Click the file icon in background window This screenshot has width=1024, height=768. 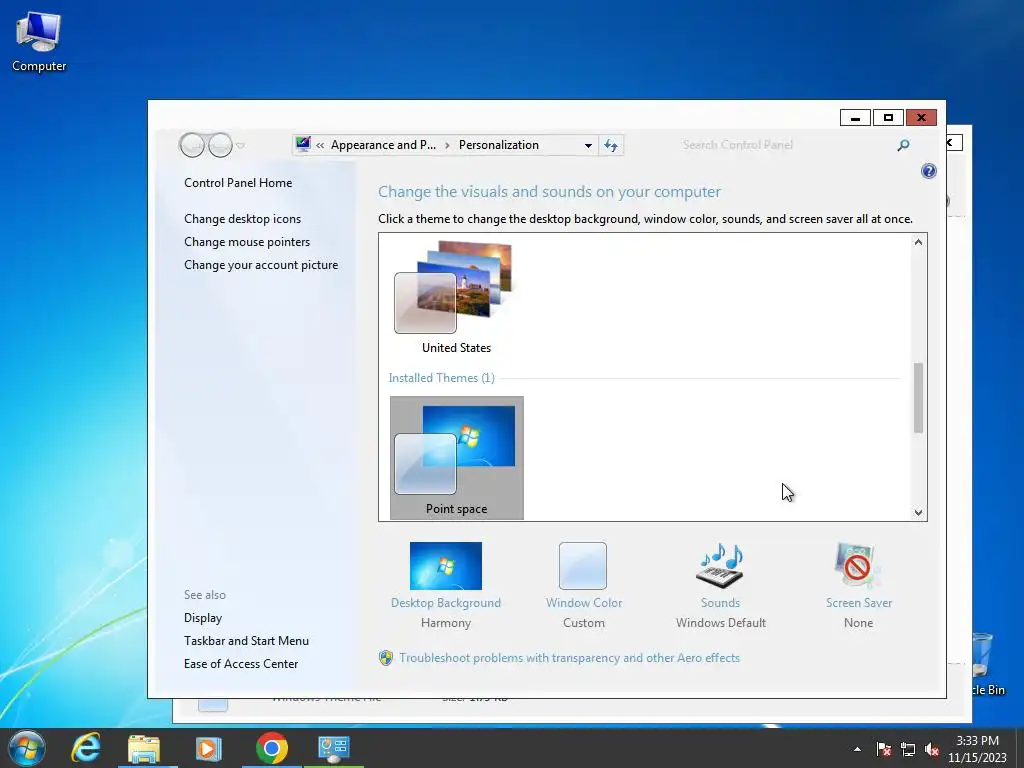(213, 705)
